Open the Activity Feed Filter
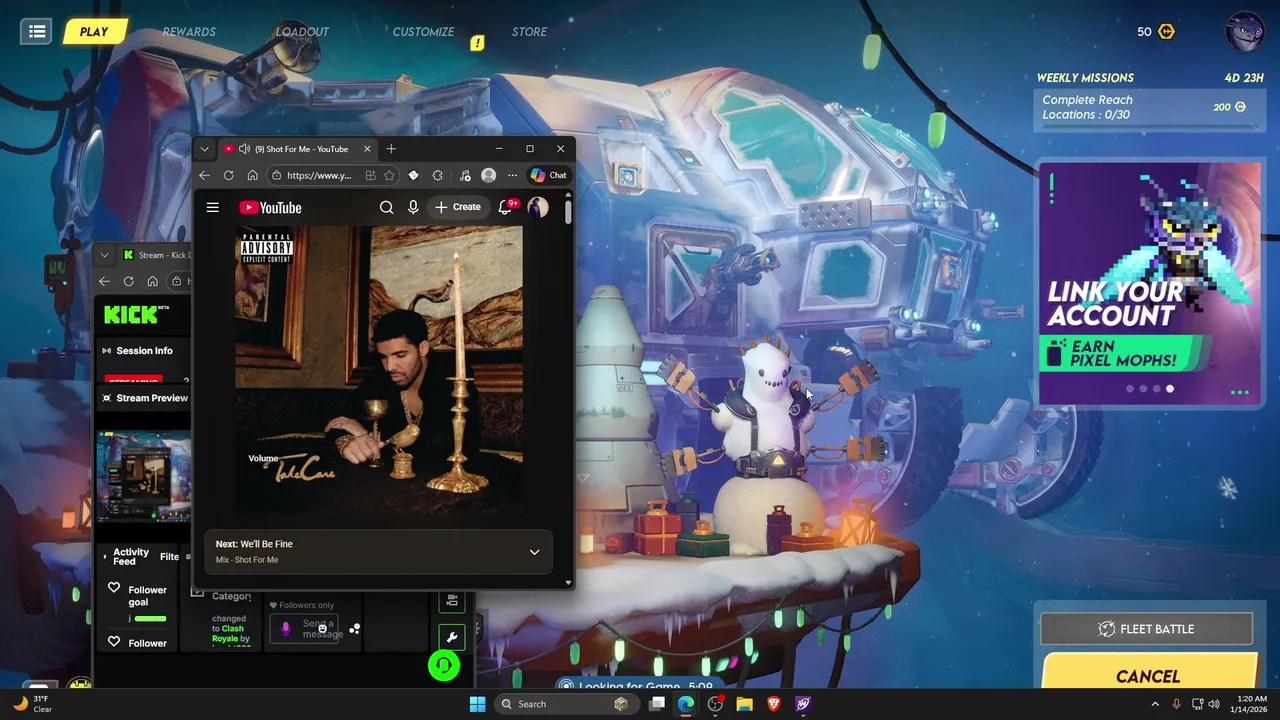 coord(170,557)
